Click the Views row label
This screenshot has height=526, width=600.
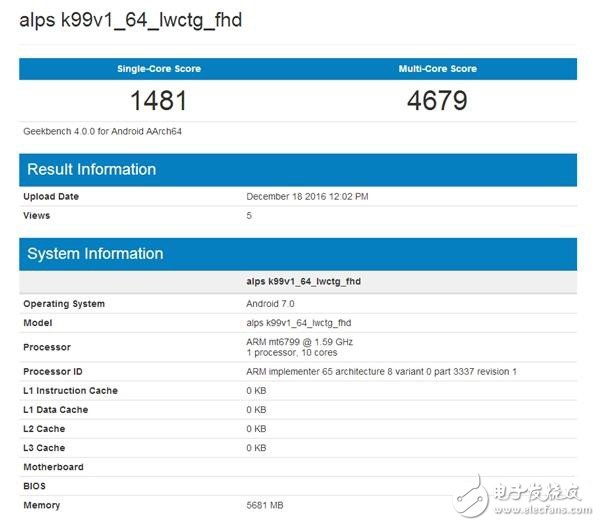(37, 216)
